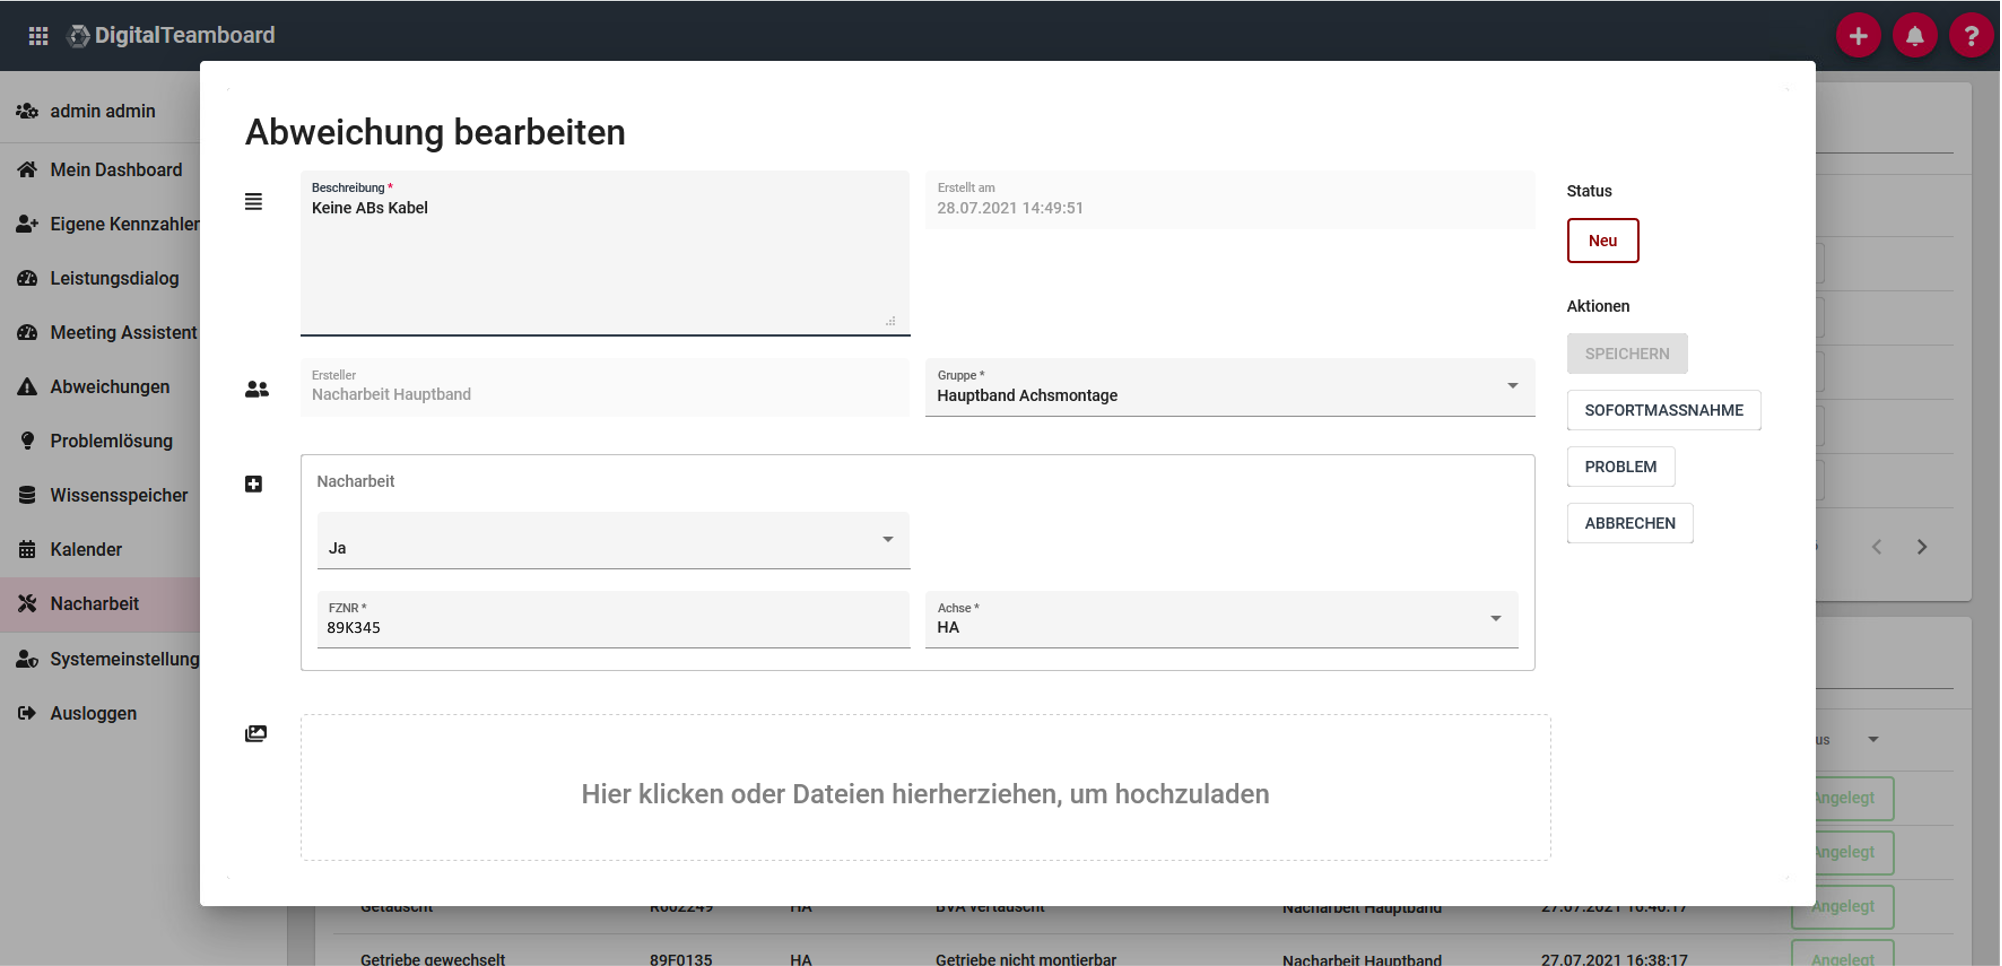Click the ABBRECHEN button
Image resolution: width=2002 pixels, height=966 pixels.
pos(1630,523)
